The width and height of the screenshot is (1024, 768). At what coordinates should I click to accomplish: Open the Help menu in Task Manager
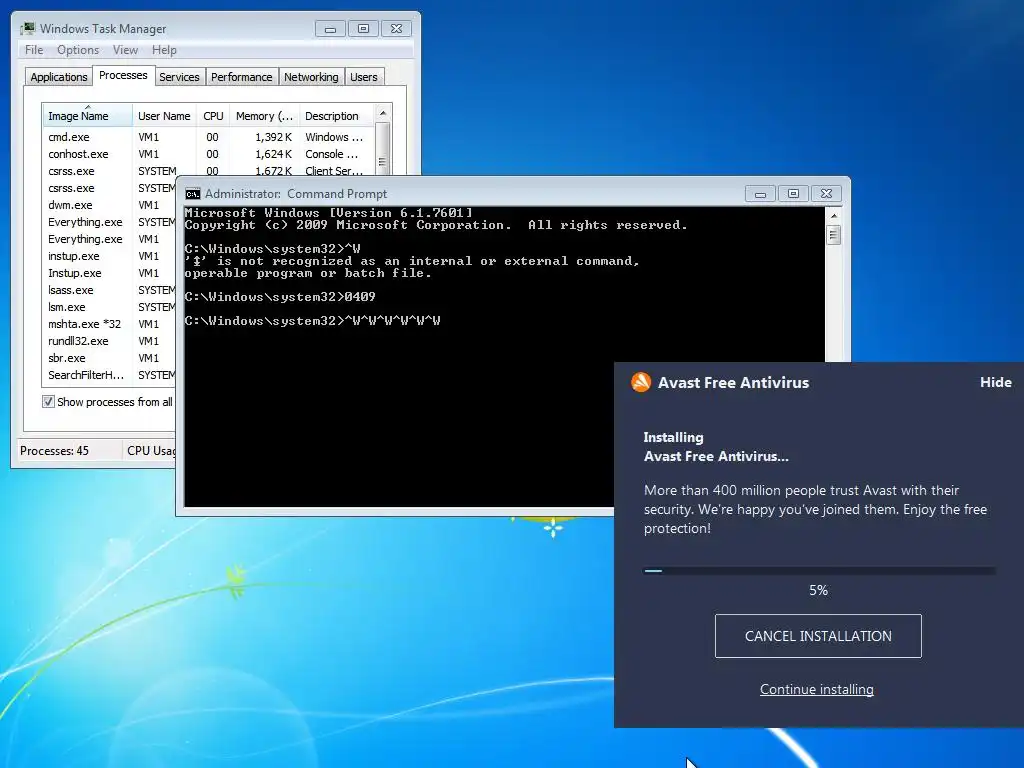(x=164, y=50)
